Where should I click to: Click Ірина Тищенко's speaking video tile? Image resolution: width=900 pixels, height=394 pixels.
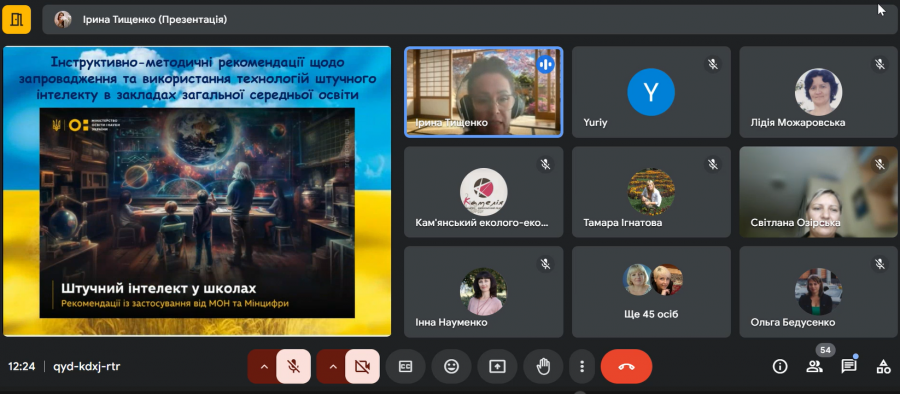click(x=483, y=92)
